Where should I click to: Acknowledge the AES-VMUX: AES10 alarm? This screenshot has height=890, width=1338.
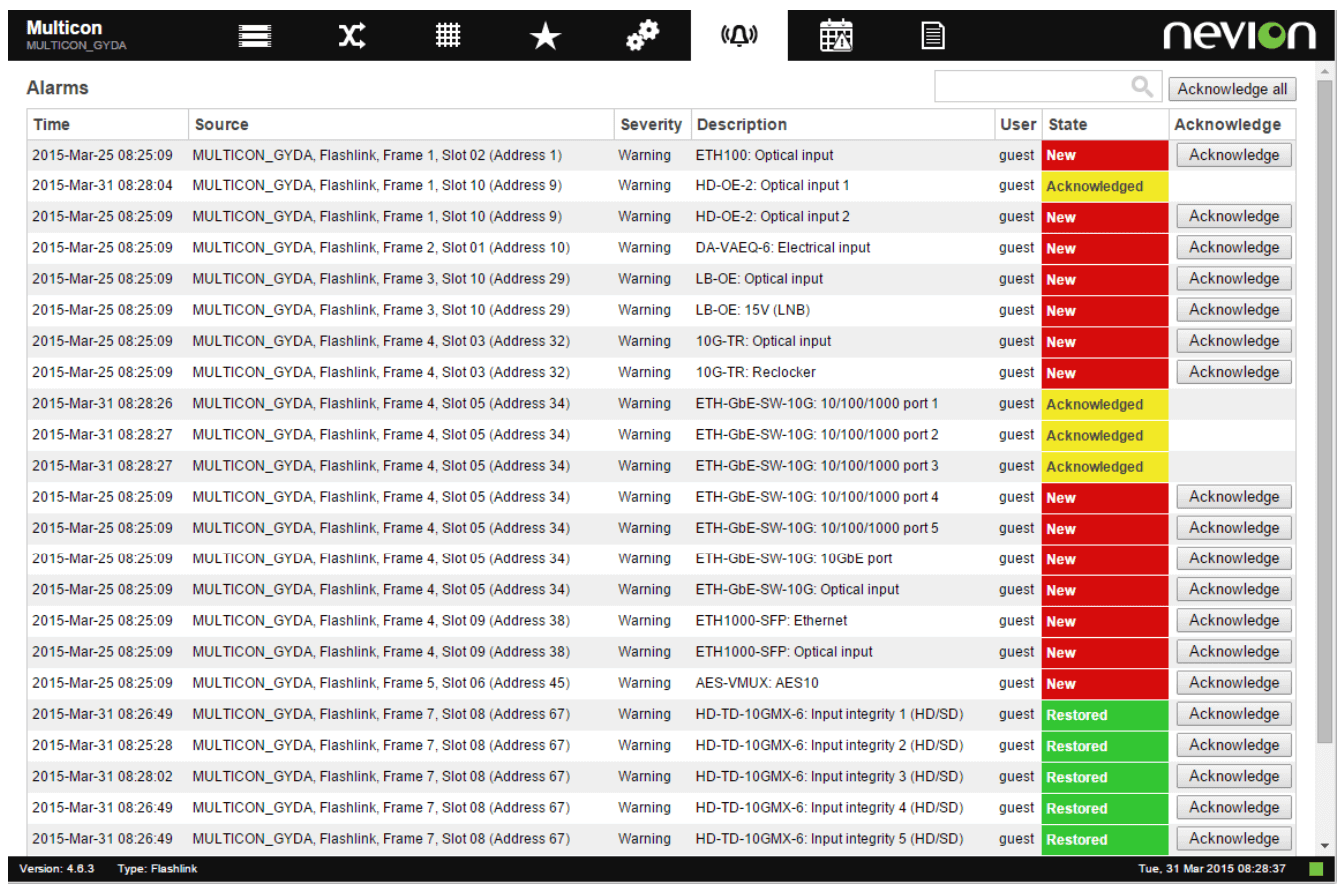coord(1233,682)
